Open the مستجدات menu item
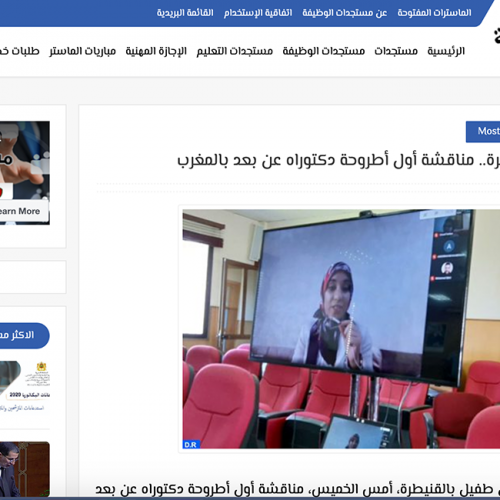The width and height of the screenshot is (500, 500). pyautogui.click(x=396, y=51)
